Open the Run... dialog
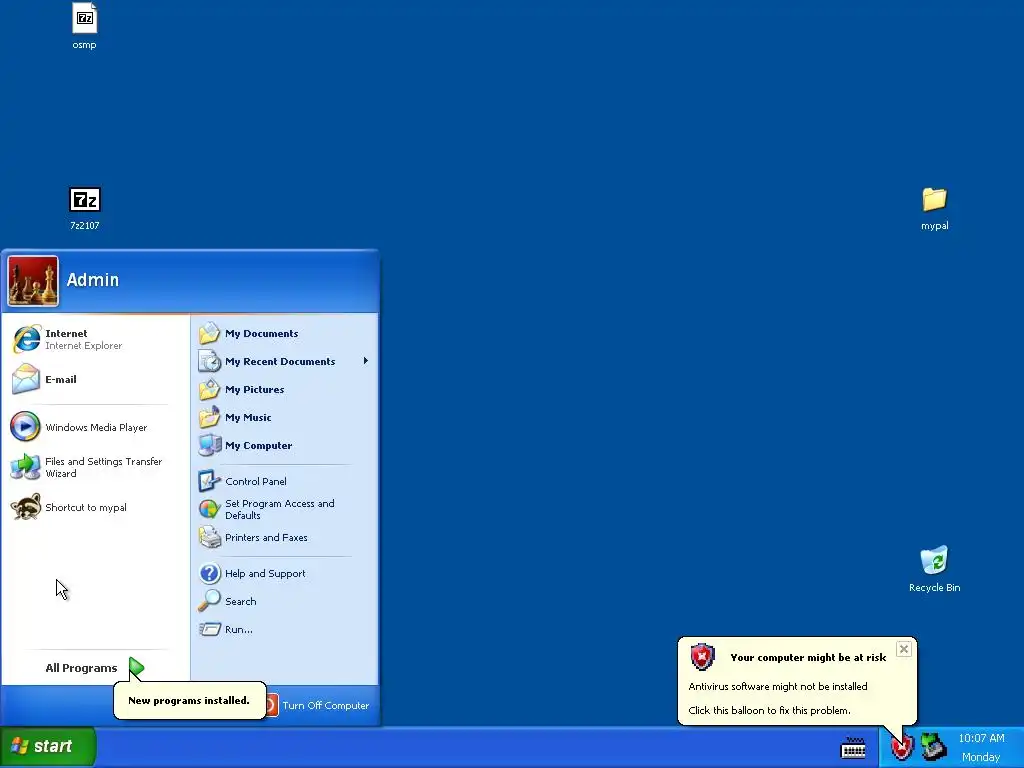The height and width of the screenshot is (768, 1024). point(283,630)
